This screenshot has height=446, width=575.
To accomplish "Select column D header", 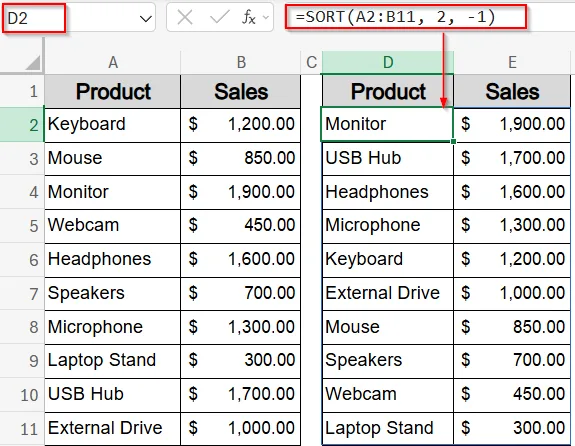I will pos(388,62).
